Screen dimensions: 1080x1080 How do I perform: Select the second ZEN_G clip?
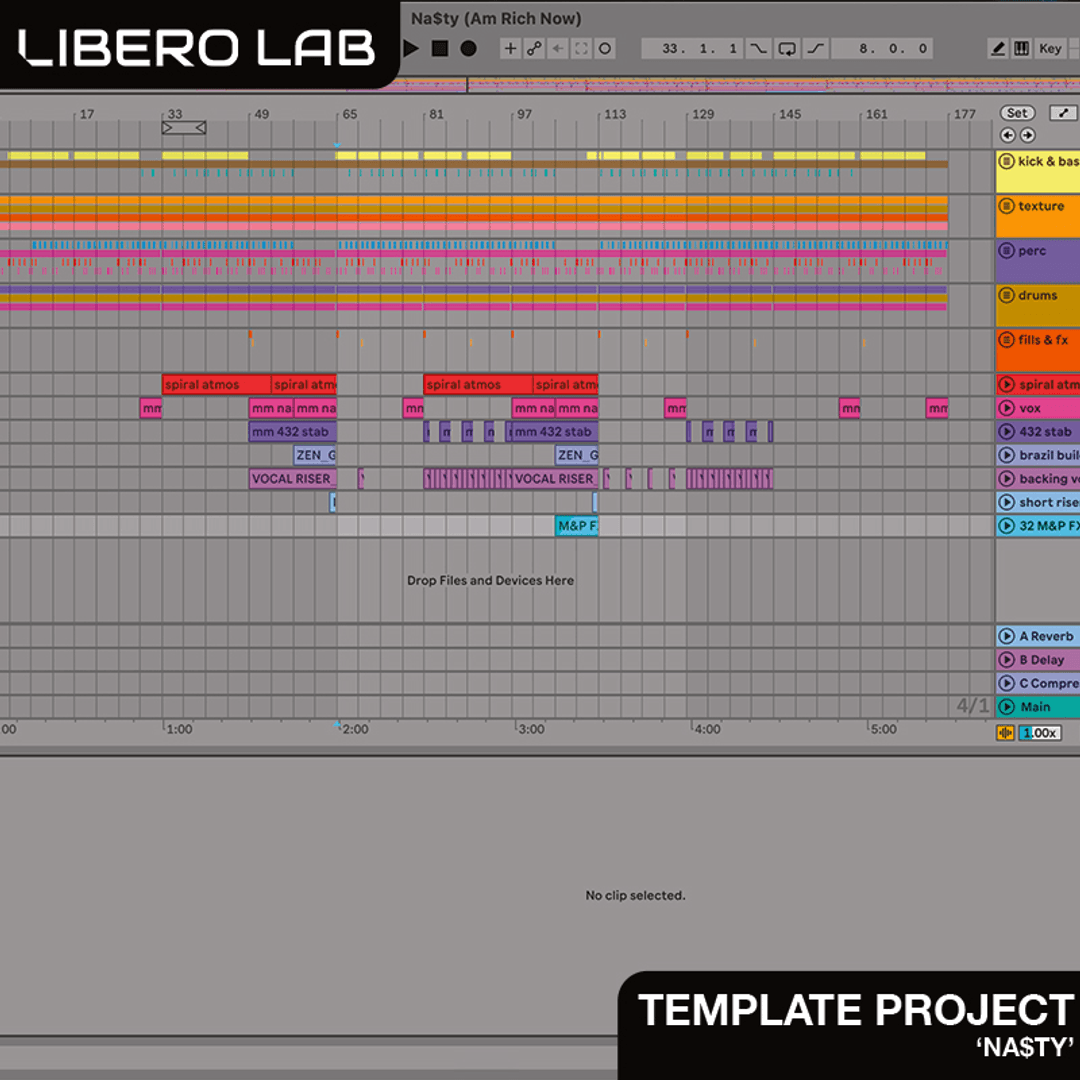click(577, 455)
